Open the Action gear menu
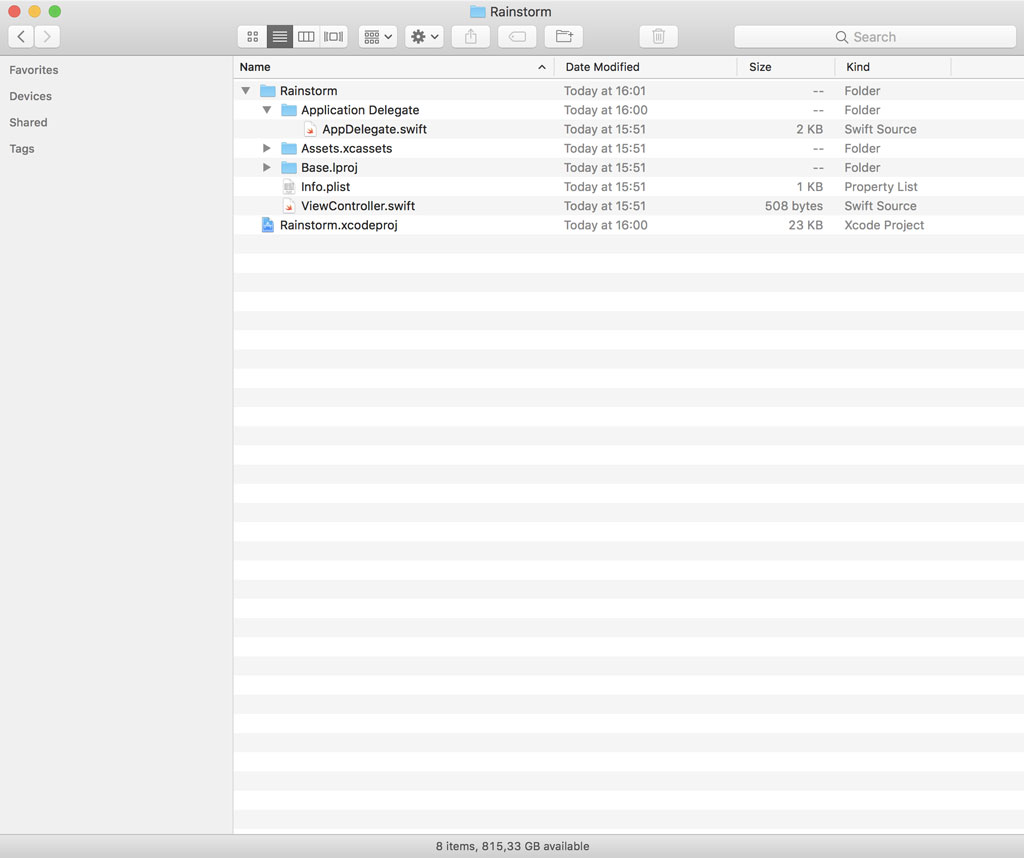1024x858 pixels. coord(424,36)
